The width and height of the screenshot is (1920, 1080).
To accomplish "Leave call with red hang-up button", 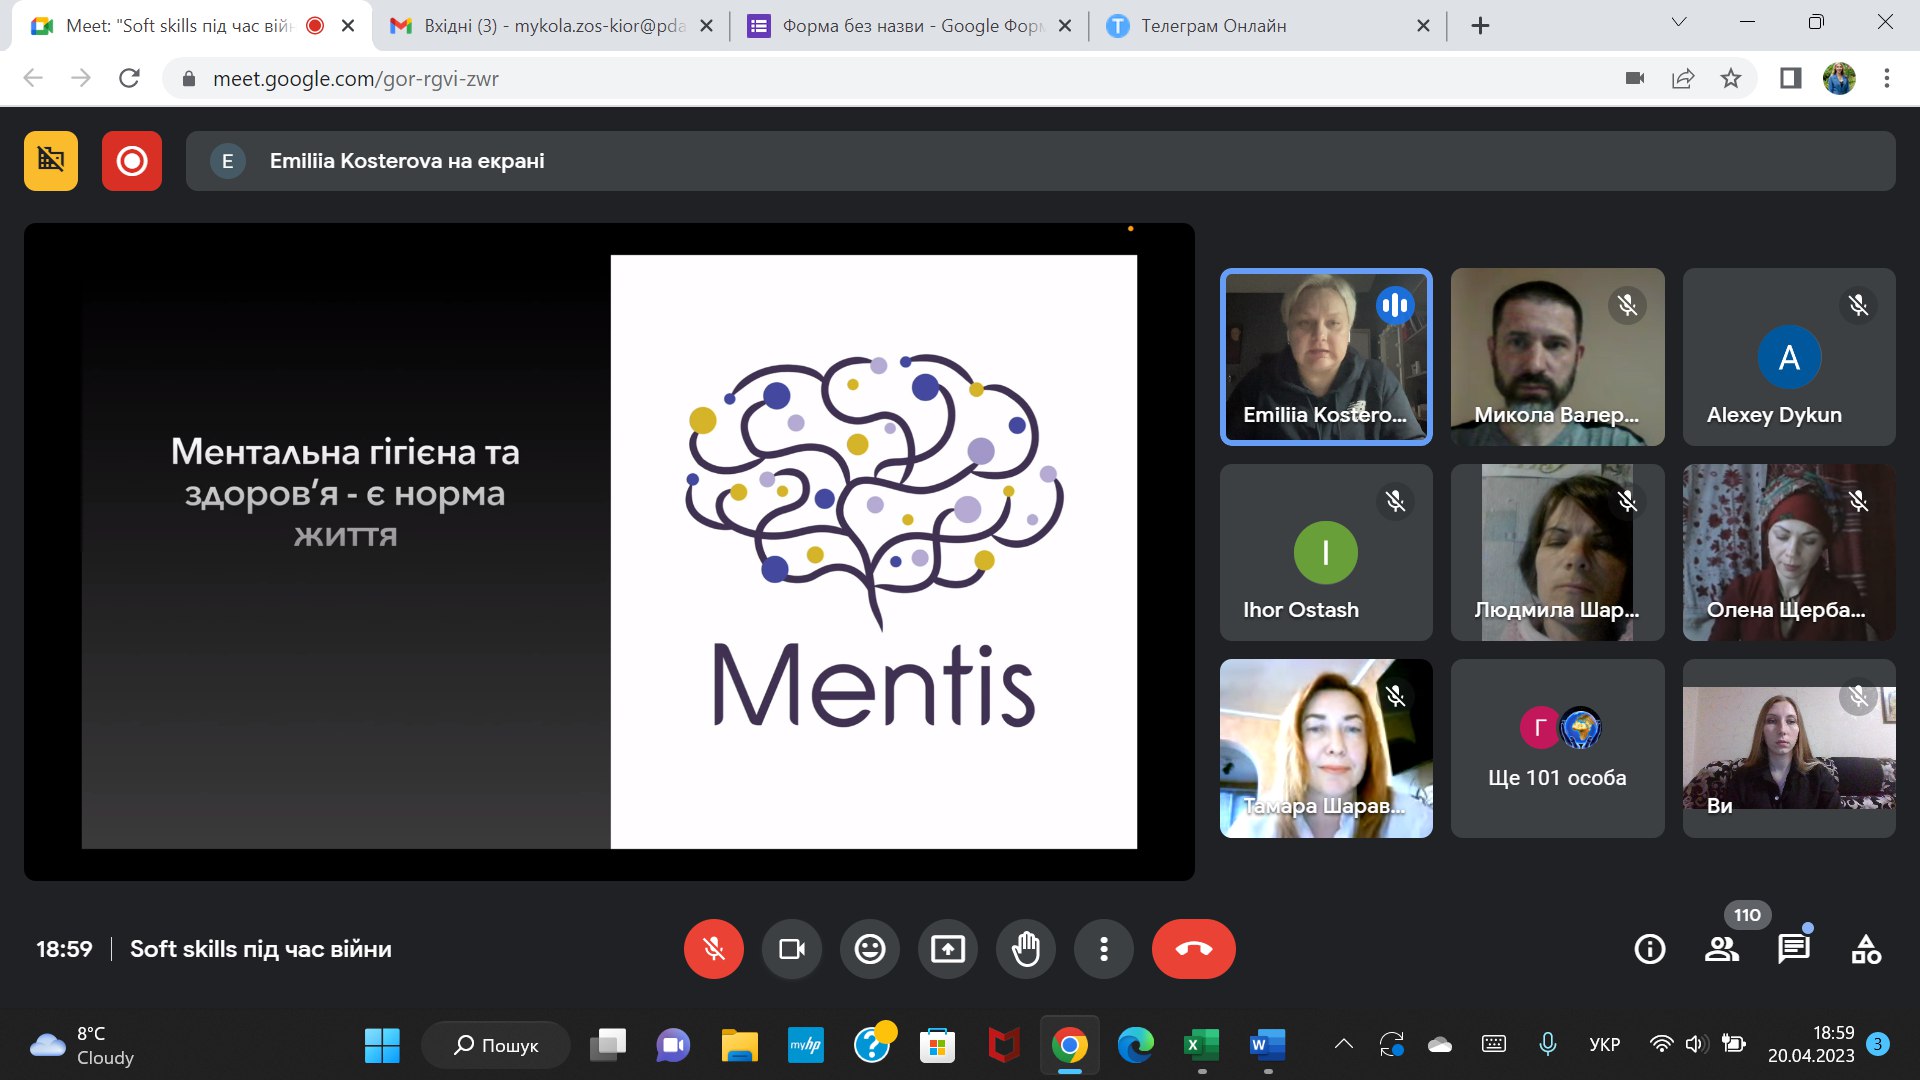I will click(x=1193, y=948).
